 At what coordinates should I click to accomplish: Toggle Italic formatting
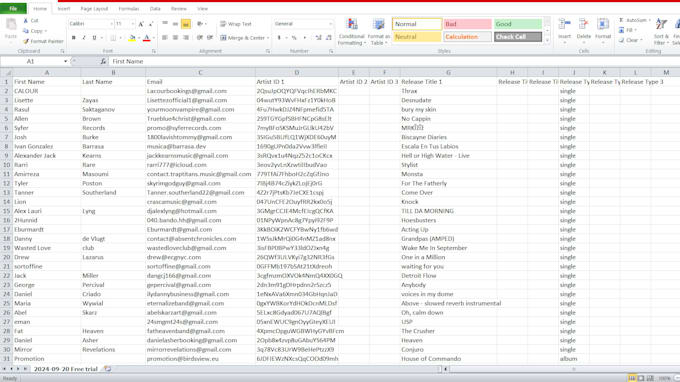84,38
